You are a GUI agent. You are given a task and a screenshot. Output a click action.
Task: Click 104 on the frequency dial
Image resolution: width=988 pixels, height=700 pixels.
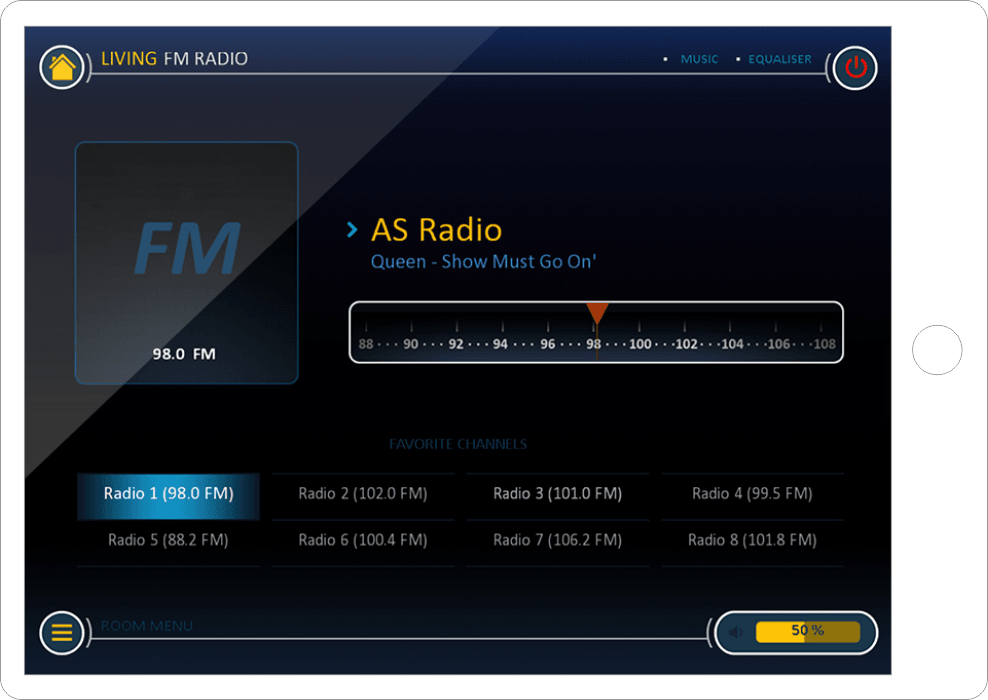click(732, 344)
